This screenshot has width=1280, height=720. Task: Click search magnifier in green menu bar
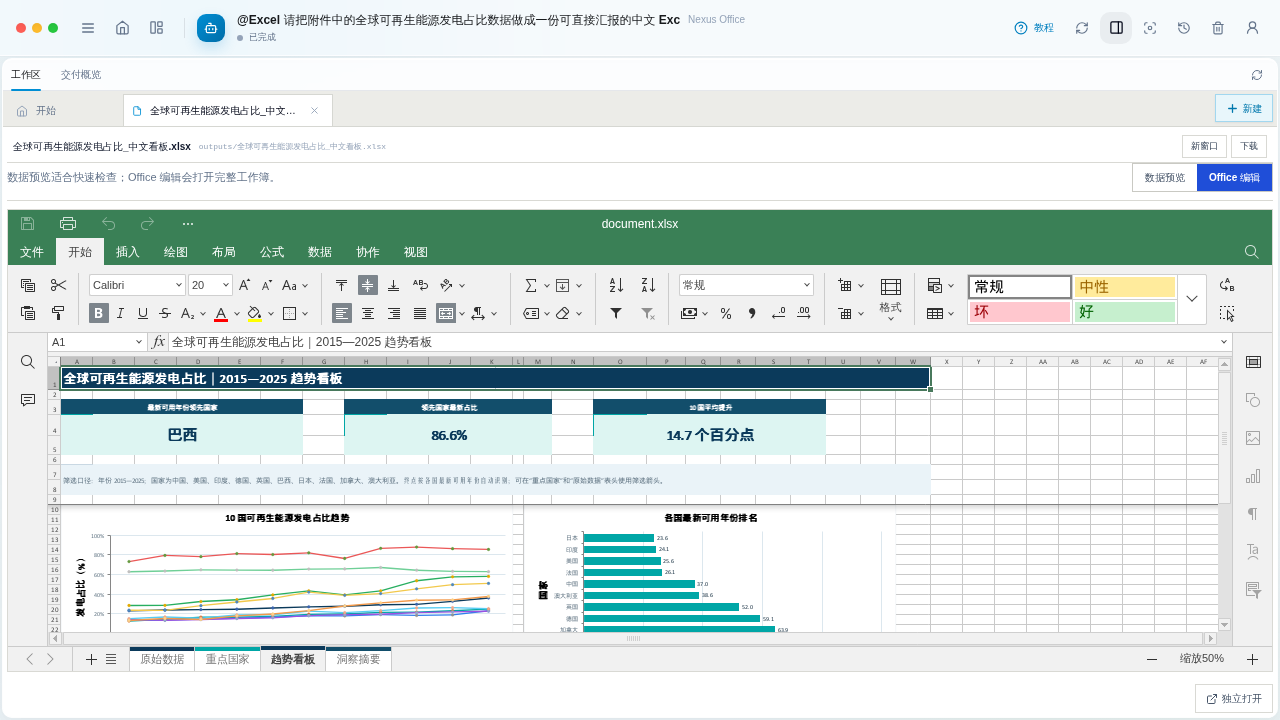(x=1252, y=252)
